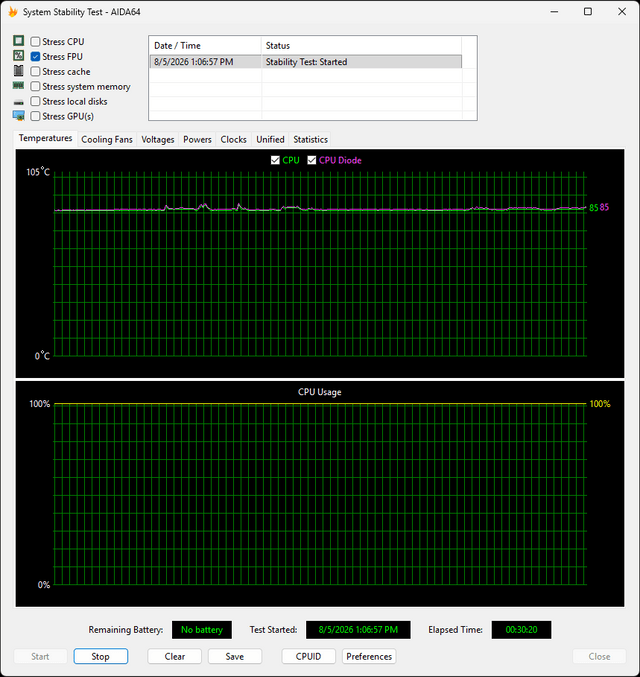Click the 105°C axis label

[38, 172]
